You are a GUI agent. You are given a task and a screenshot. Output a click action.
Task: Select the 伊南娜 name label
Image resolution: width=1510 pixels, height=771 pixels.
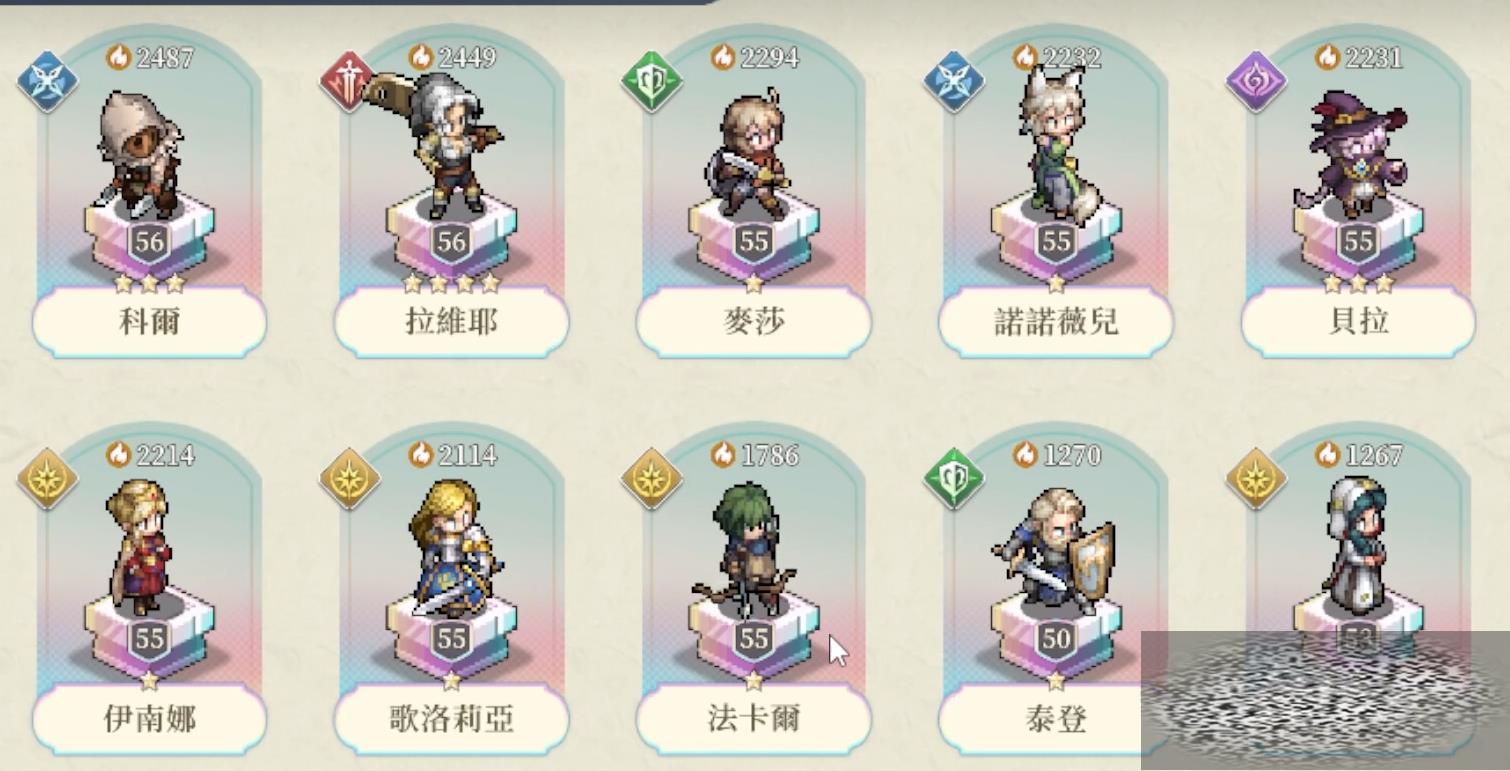[x=149, y=719]
